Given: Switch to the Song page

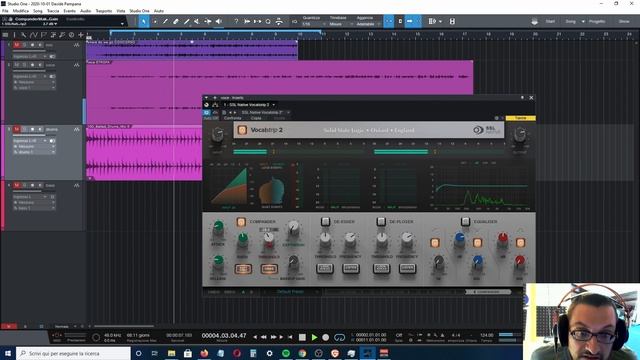Looking at the screenshot, I should (x=571, y=21).
